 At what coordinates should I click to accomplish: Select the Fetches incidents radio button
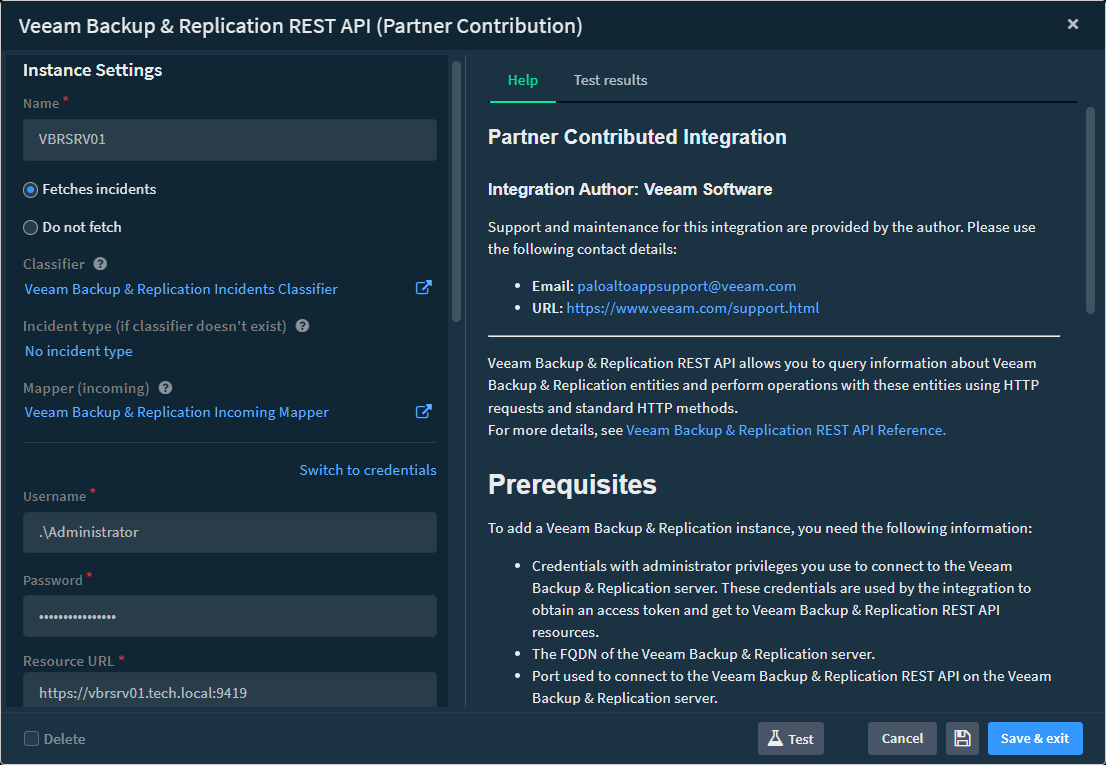point(30,190)
